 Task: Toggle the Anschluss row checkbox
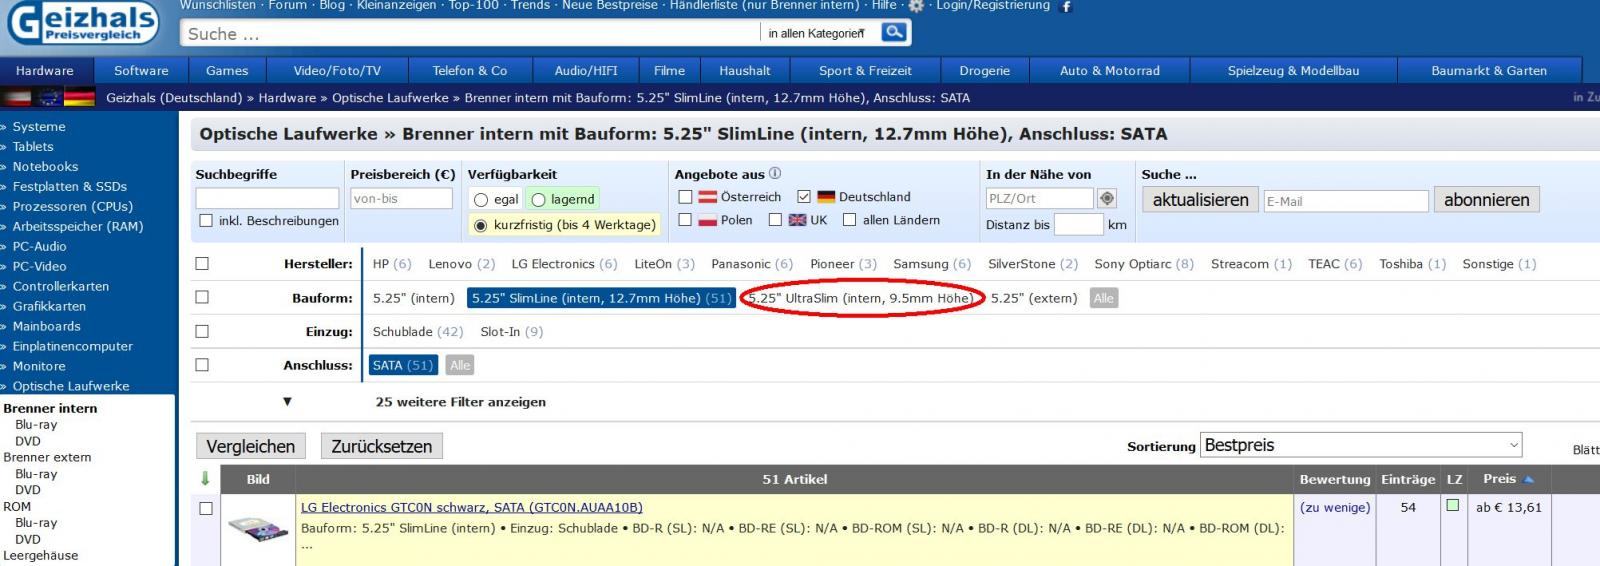coord(202,365)
